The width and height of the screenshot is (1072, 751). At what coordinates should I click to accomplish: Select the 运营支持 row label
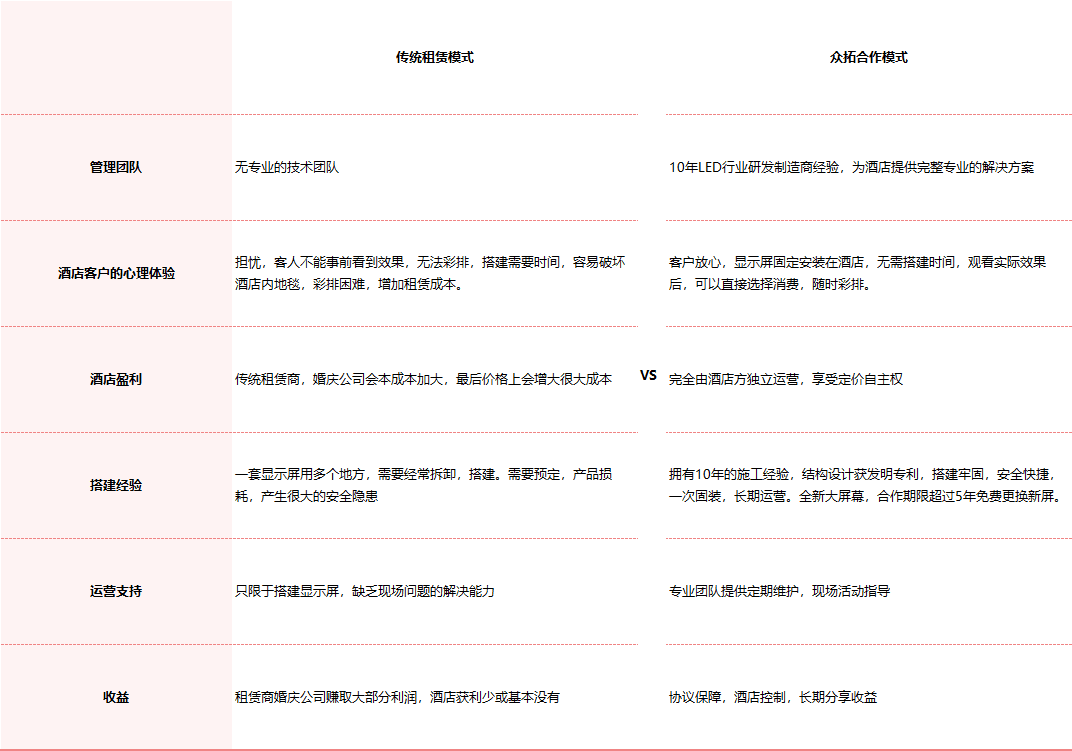(116, 592)
